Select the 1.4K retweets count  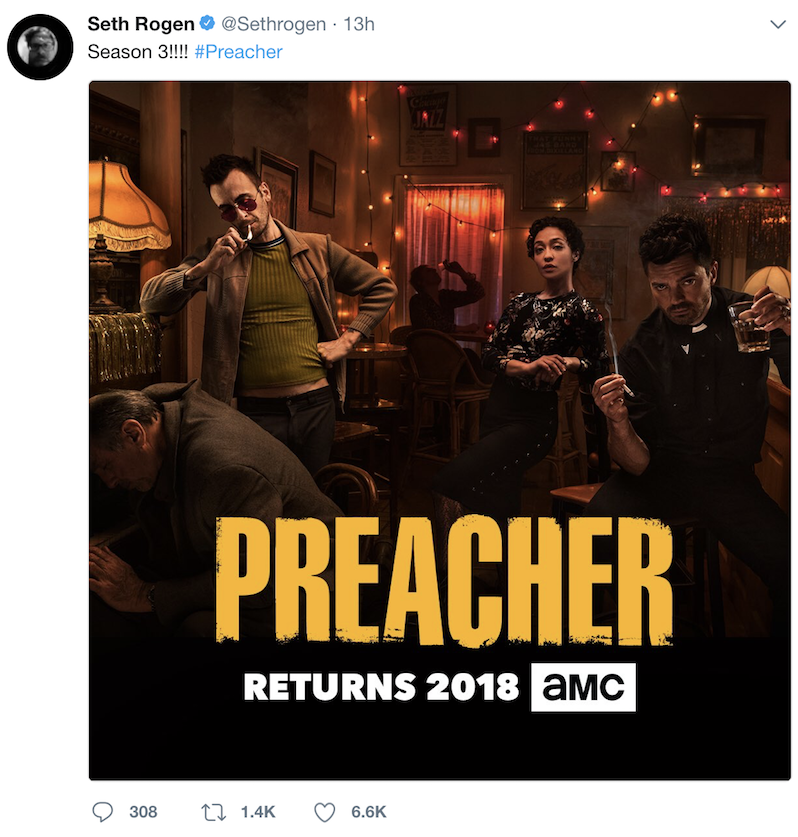coord(258,812)
